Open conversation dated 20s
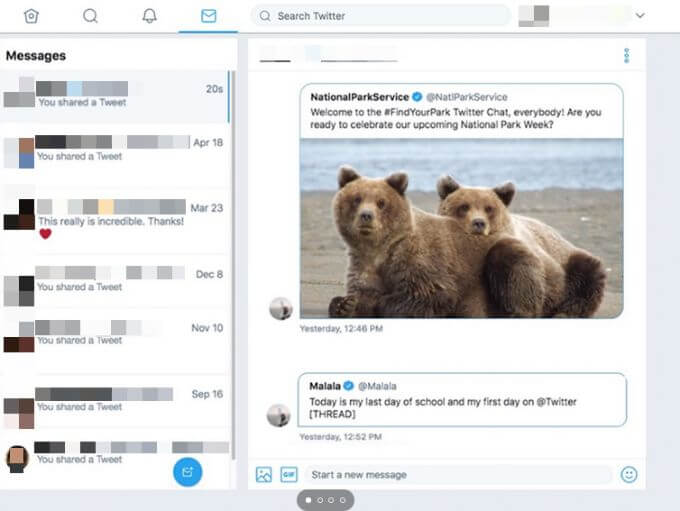This screenshot has height=511, width=680. (114, 96)
